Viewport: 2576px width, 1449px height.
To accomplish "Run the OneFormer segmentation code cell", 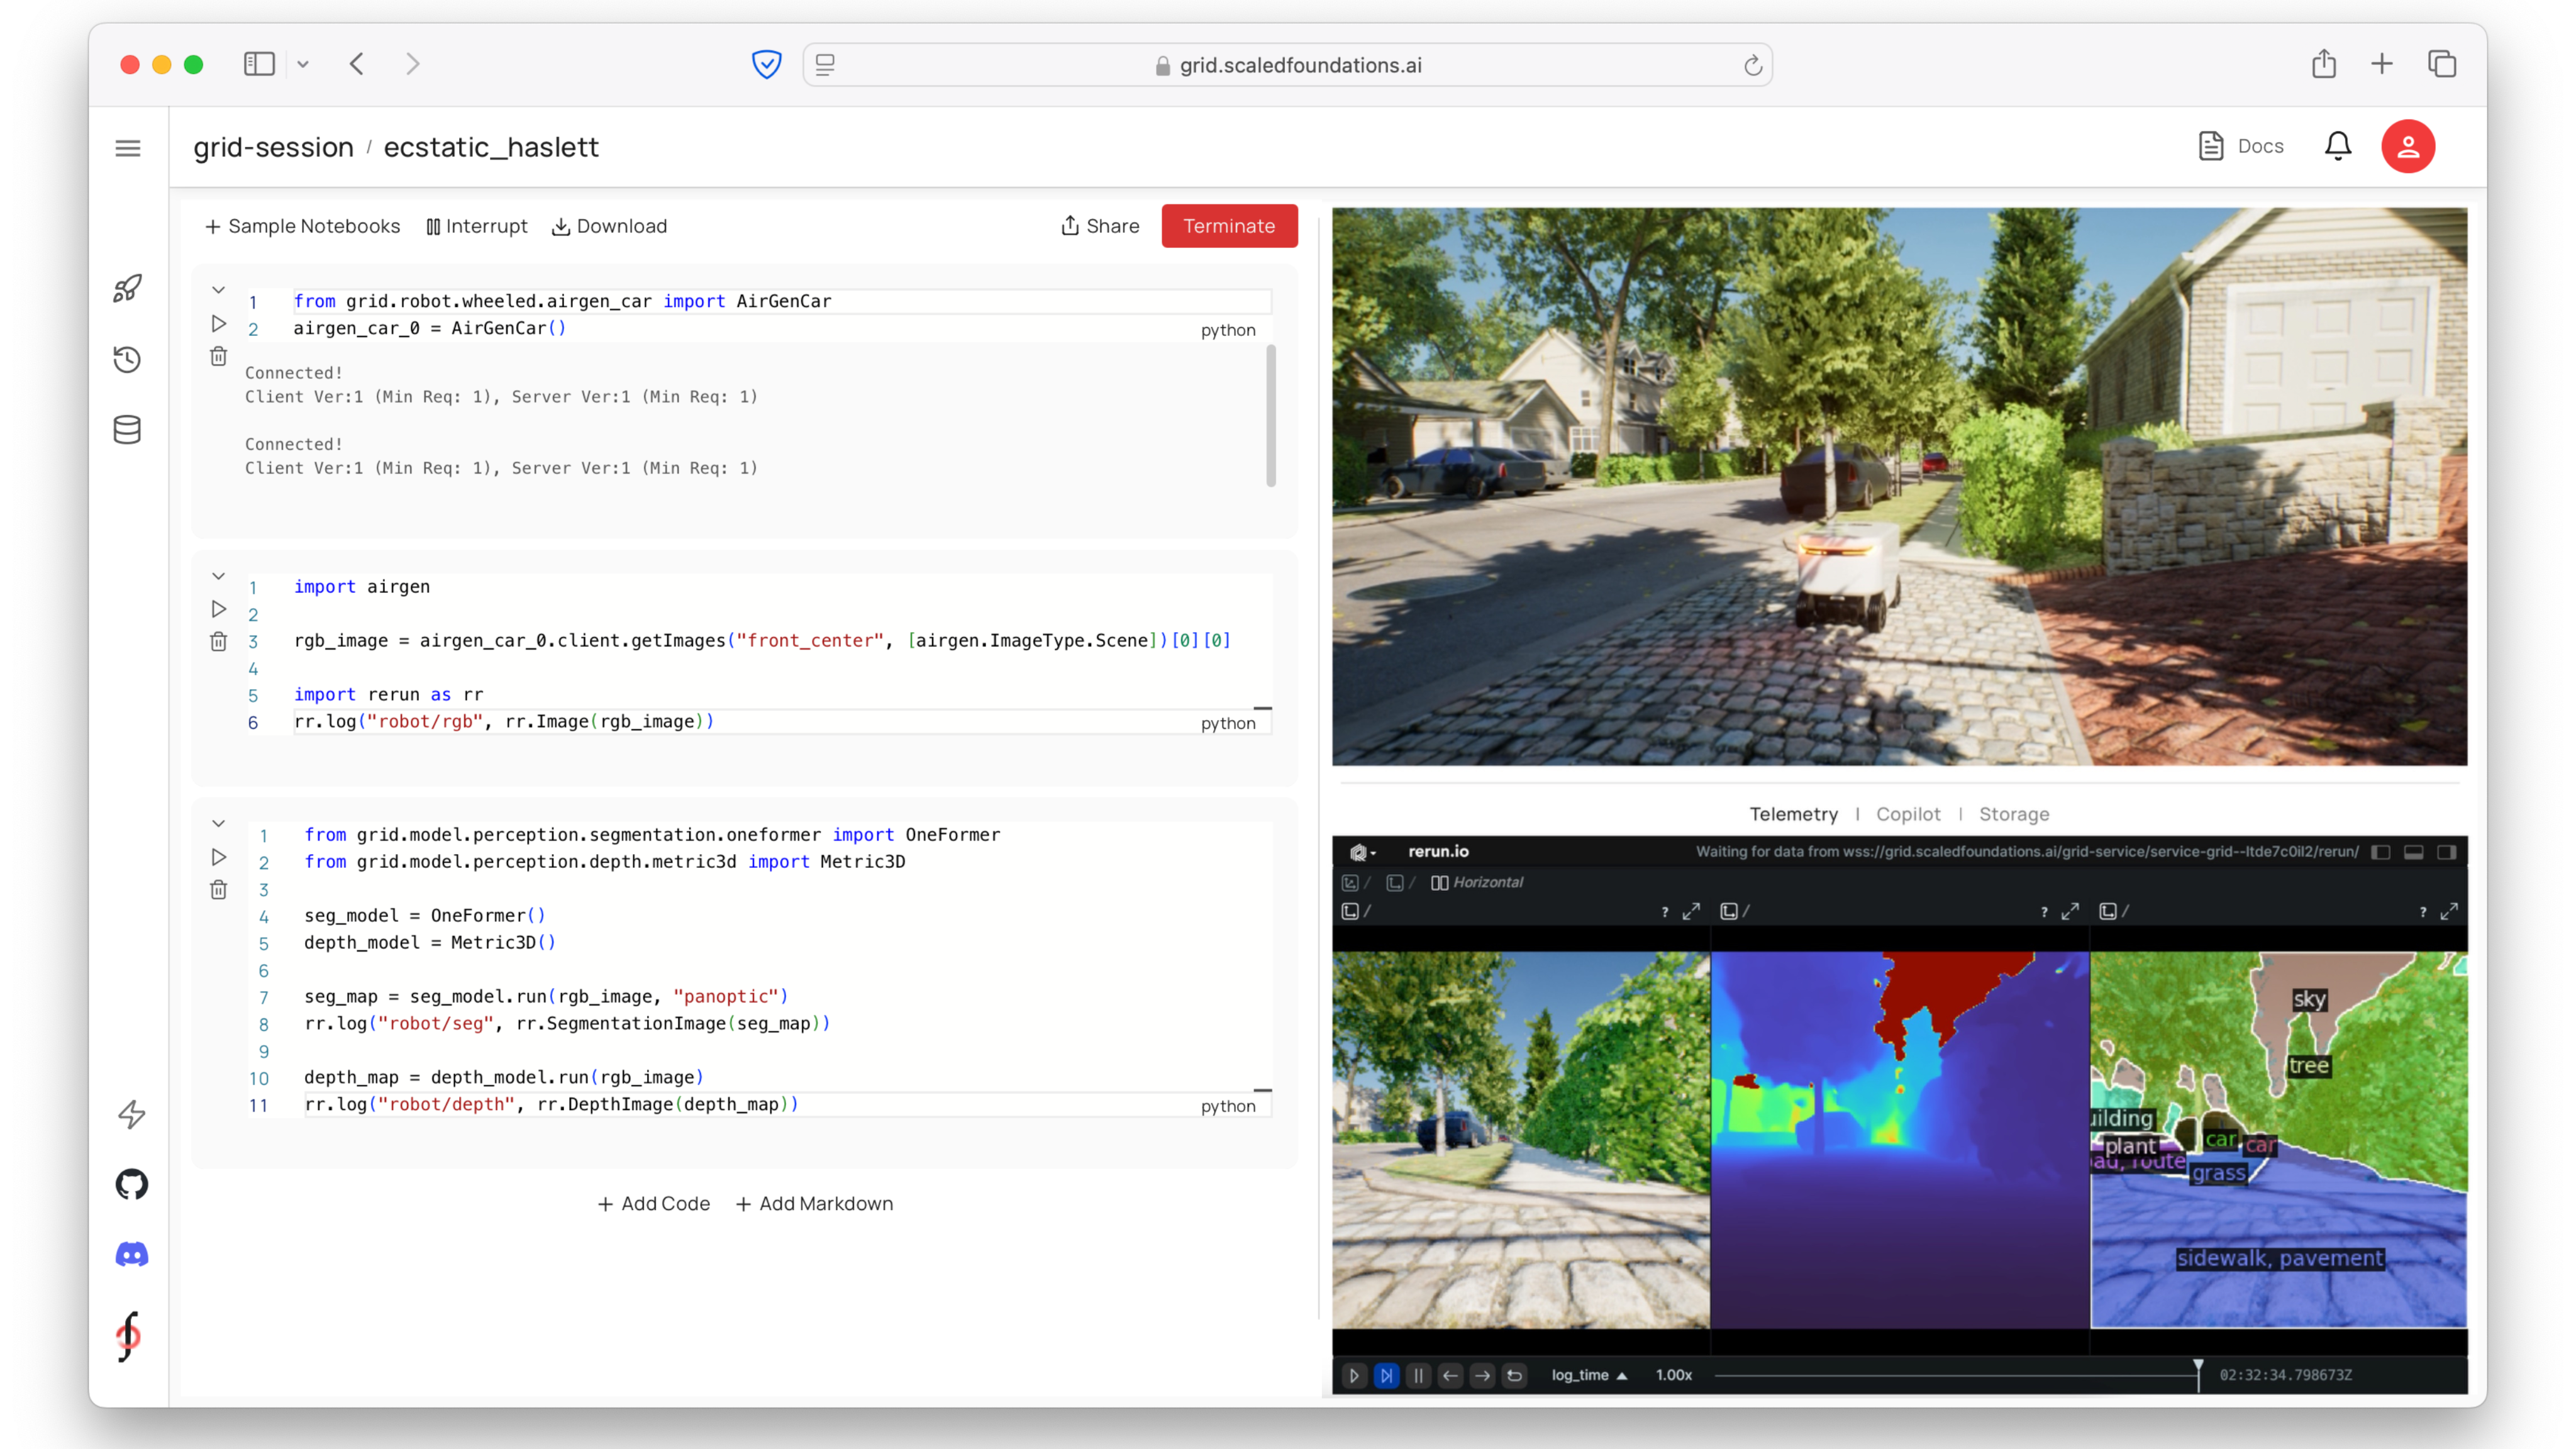I will coord(218,857).
